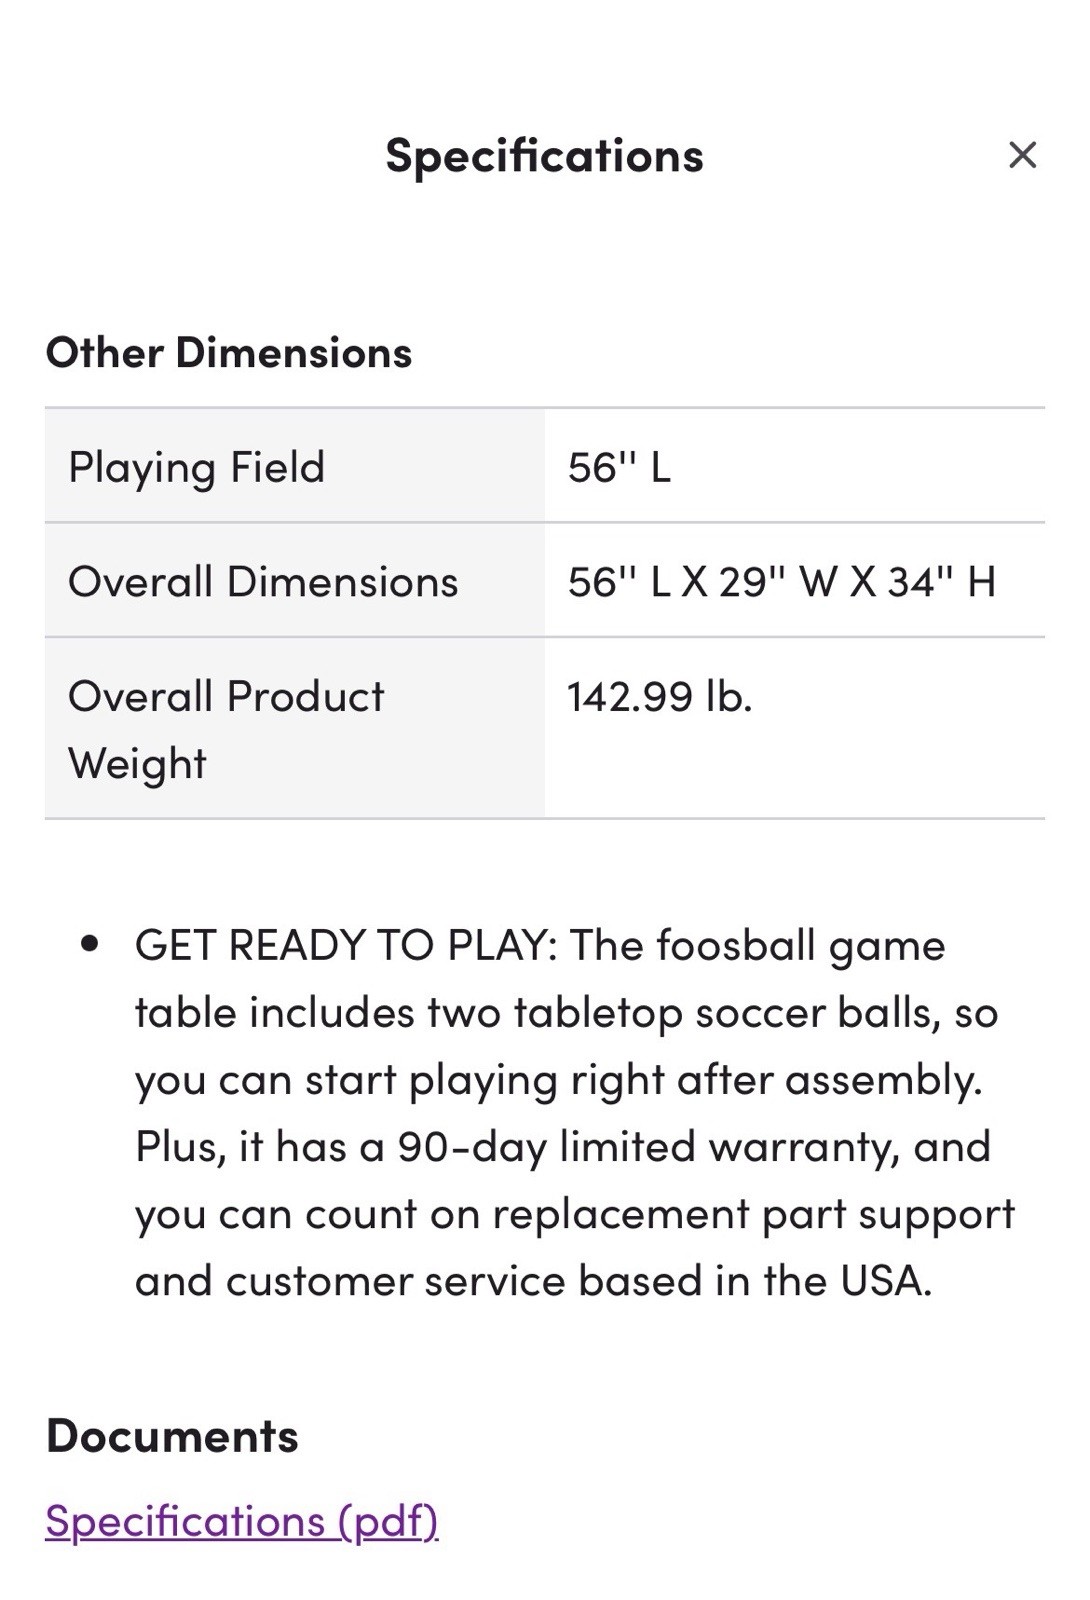Close the Specifications panel
The width and height of the screenshot is (1090, 1600).
click(x=1022, y=155)
